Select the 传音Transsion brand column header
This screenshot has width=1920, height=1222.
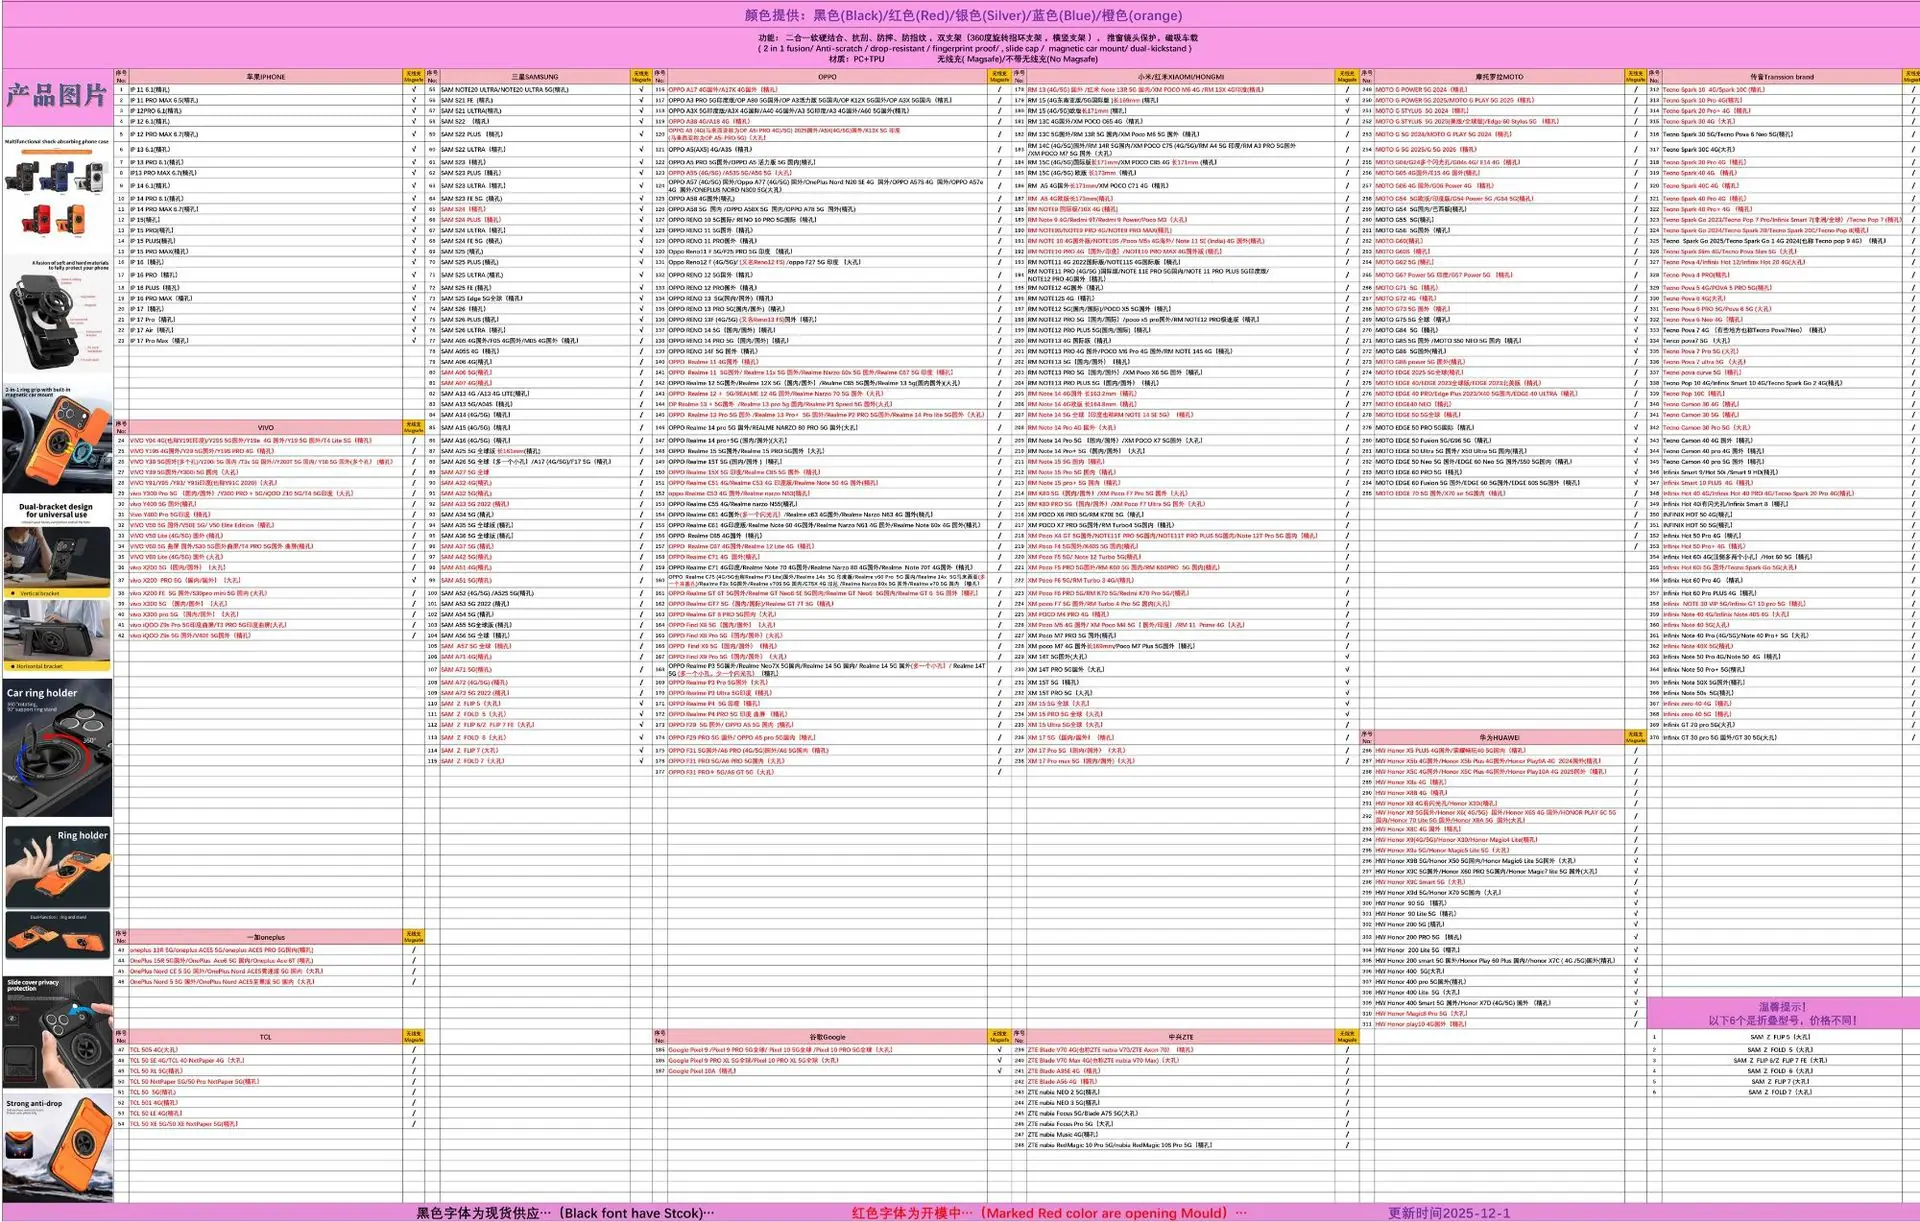click(1782, 77)
